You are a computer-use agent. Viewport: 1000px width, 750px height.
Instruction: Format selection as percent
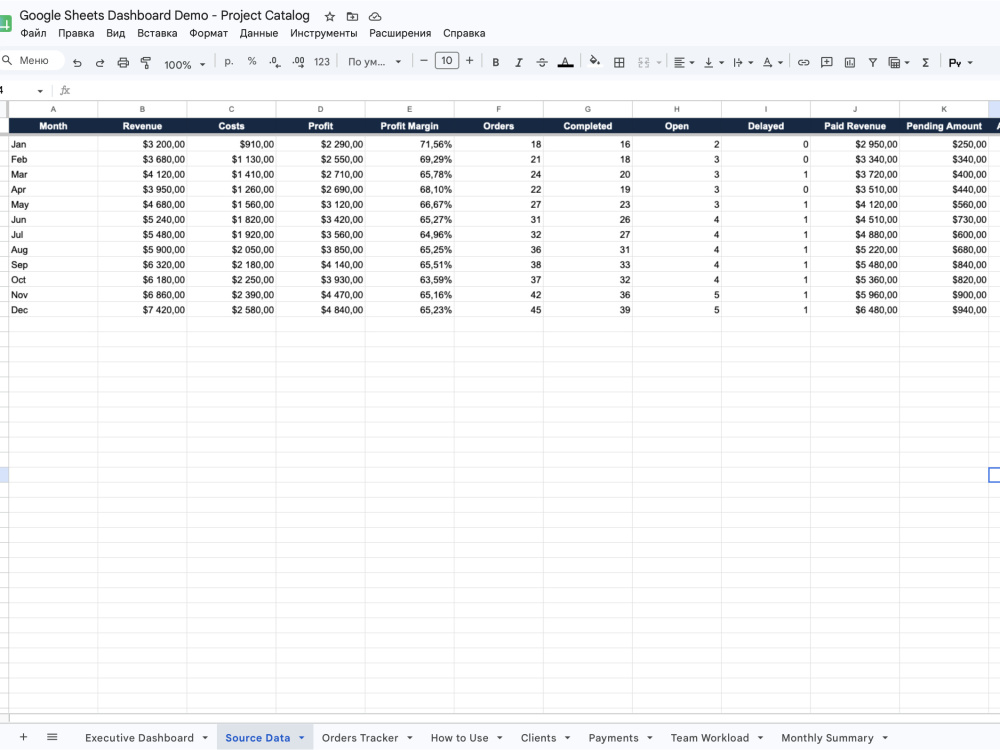click(252, 62)
